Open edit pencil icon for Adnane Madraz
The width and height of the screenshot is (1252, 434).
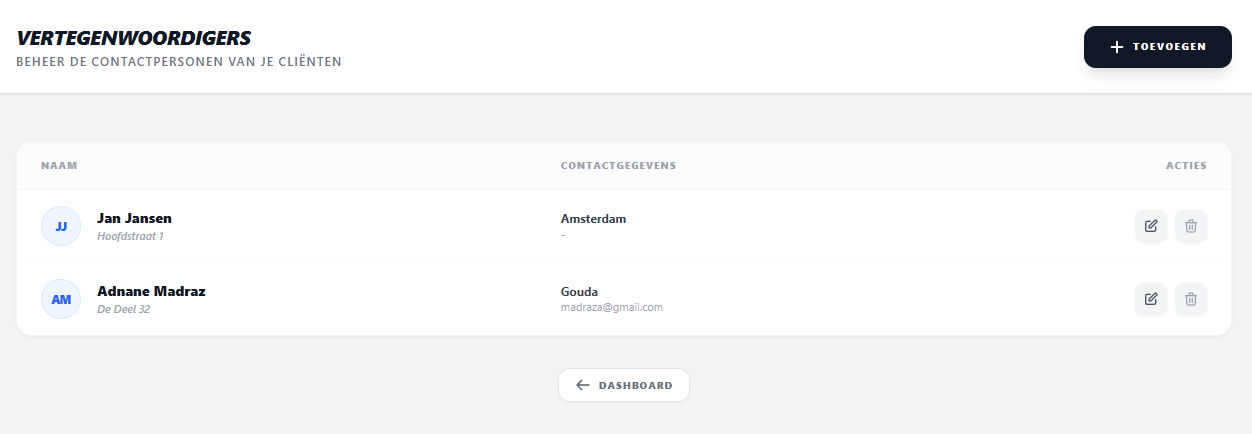pyautogui.click(x=1150, y=299)
